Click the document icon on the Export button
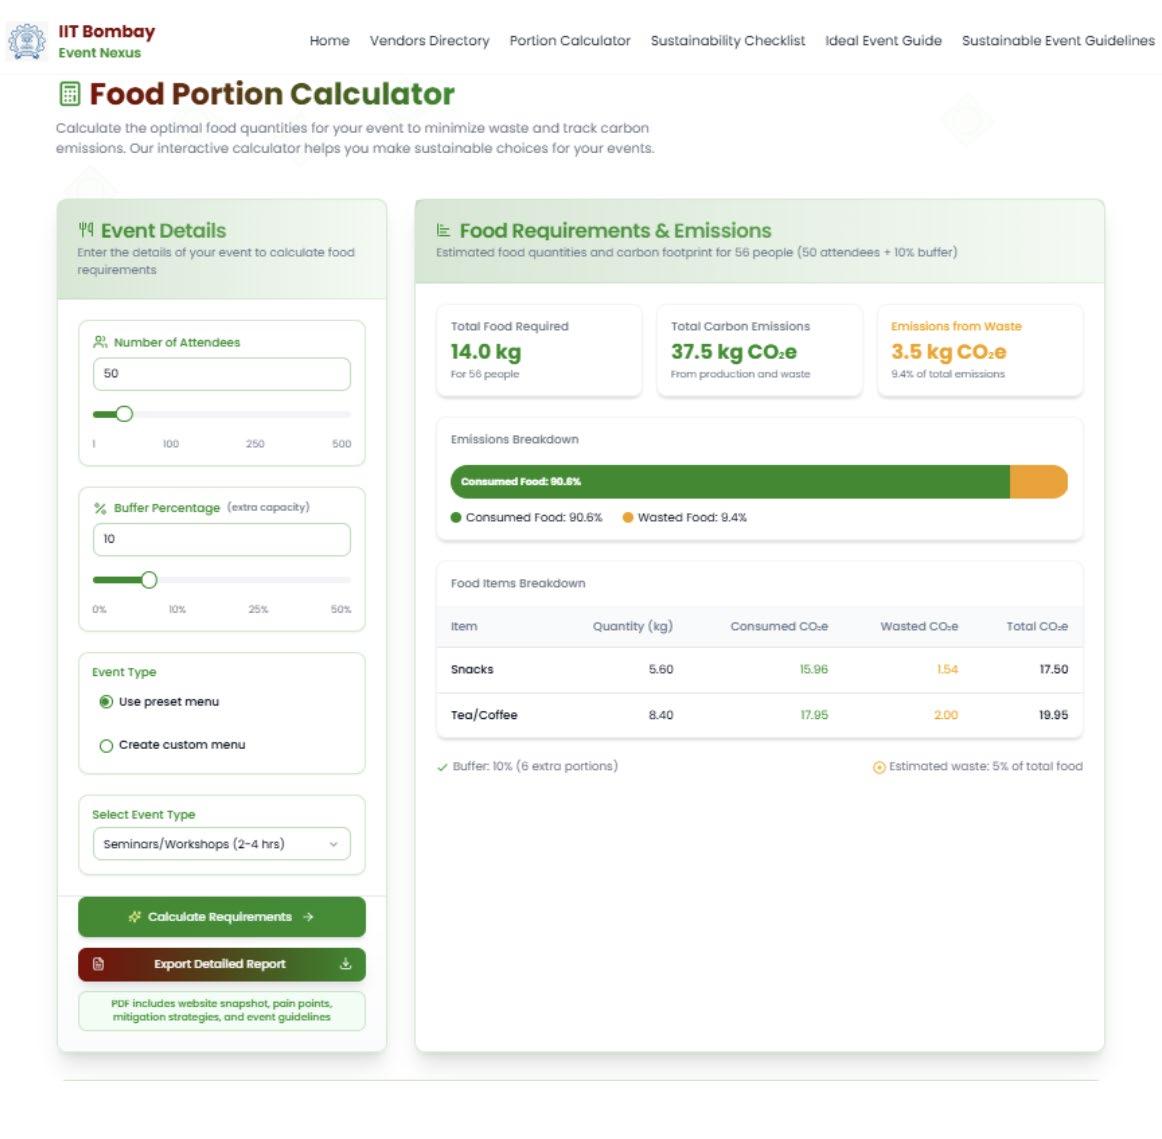The width and height of the screenshot is (1162, 1139). 98,964
